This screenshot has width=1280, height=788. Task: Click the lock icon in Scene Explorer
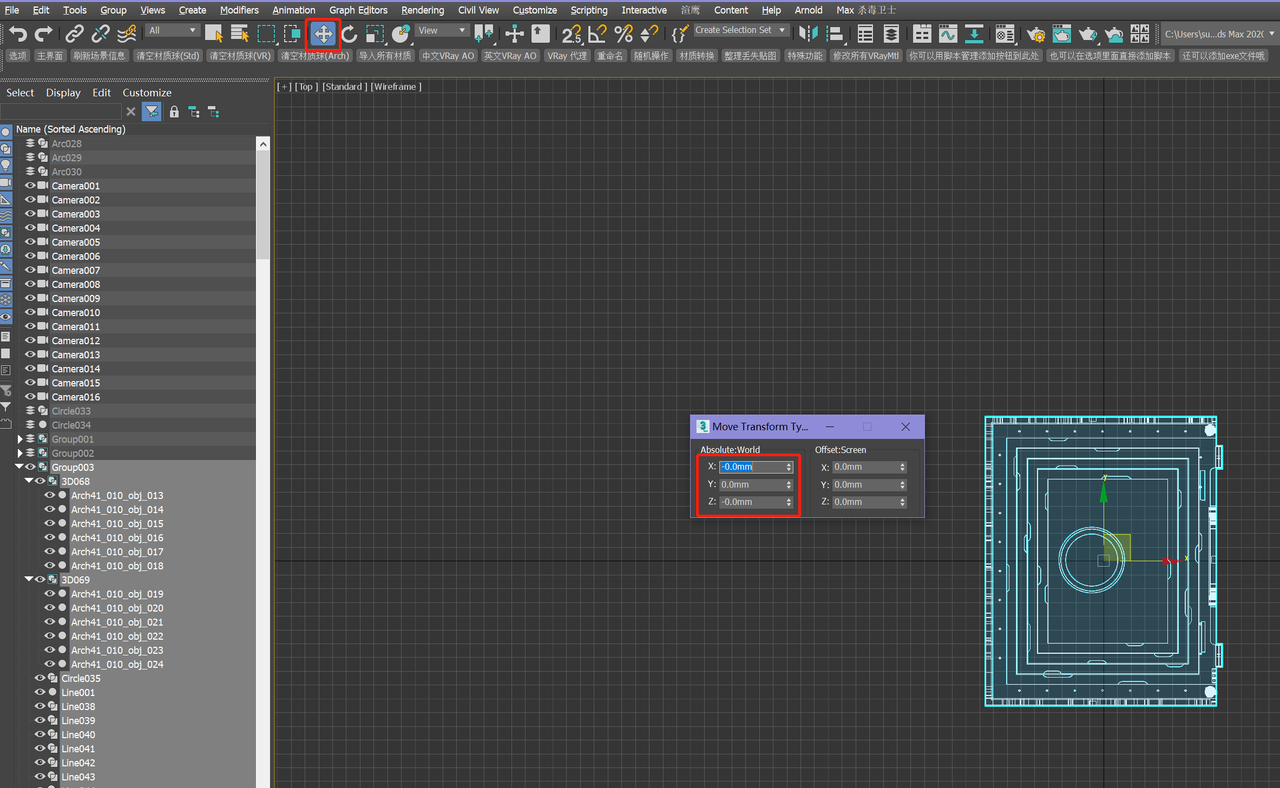click(174, 112)
